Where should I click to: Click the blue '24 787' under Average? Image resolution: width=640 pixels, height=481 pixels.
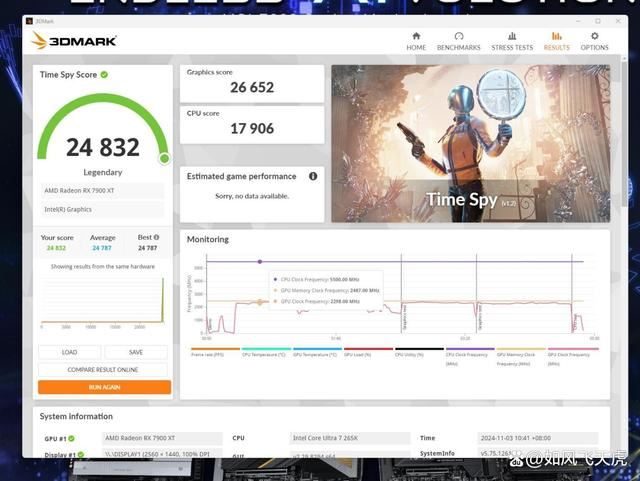click(x=102, y=248)
